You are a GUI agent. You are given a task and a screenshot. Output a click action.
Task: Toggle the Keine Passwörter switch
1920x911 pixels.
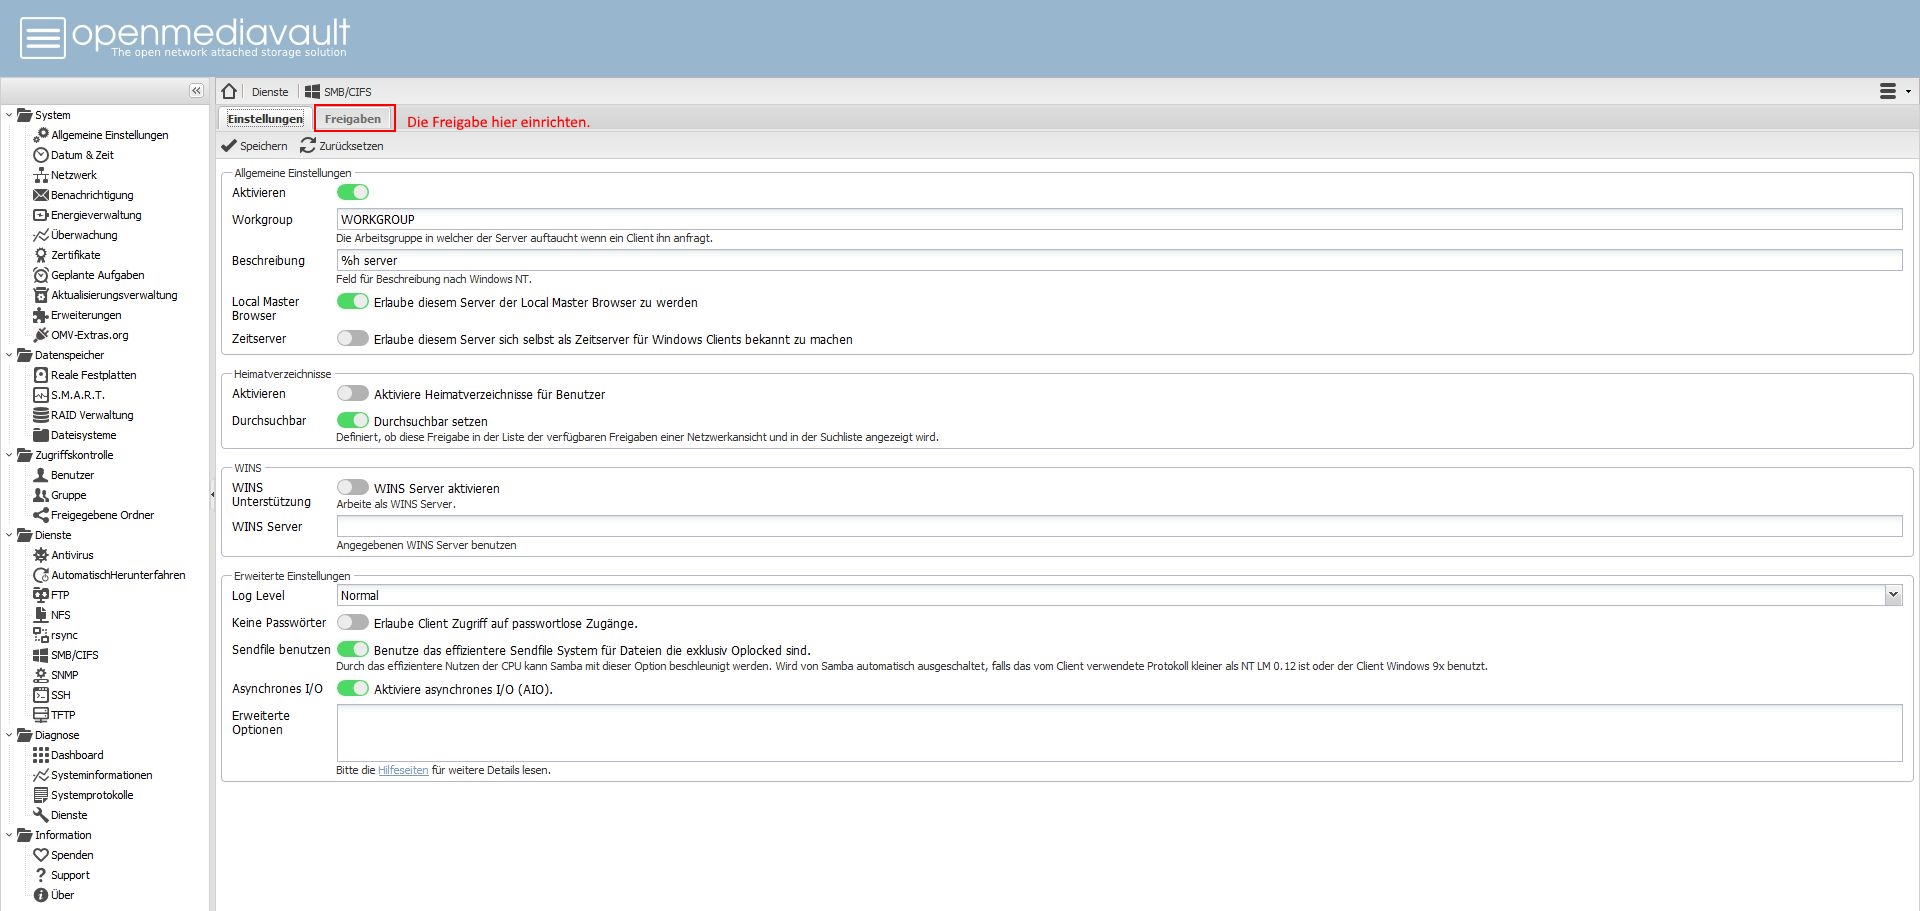[353, 622]
